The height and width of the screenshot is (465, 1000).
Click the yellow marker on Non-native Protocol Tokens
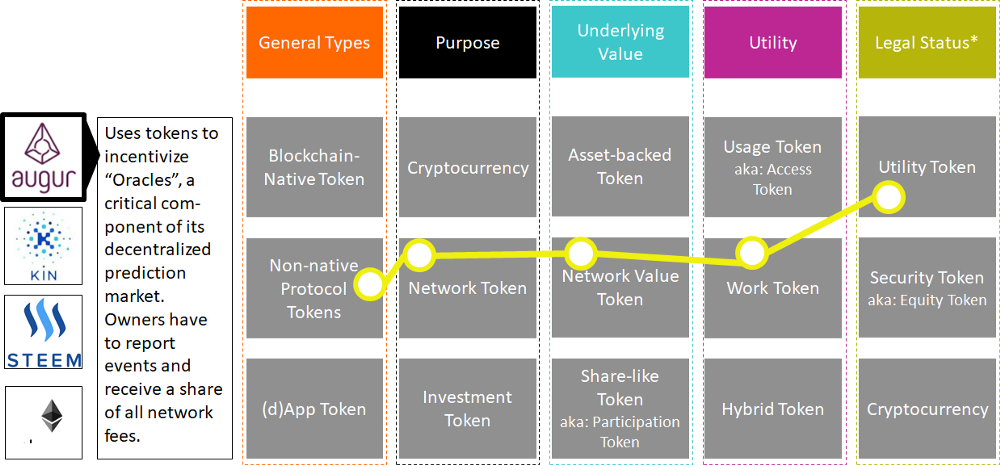coord(369,284)
